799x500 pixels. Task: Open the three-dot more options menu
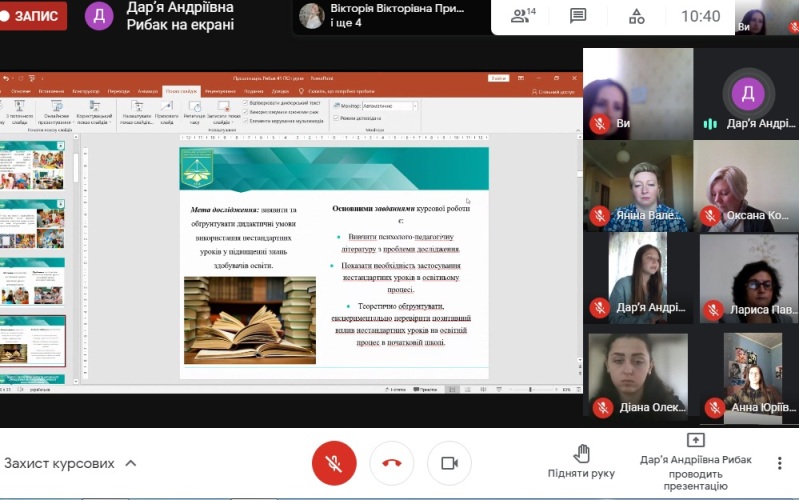[779, 463]
